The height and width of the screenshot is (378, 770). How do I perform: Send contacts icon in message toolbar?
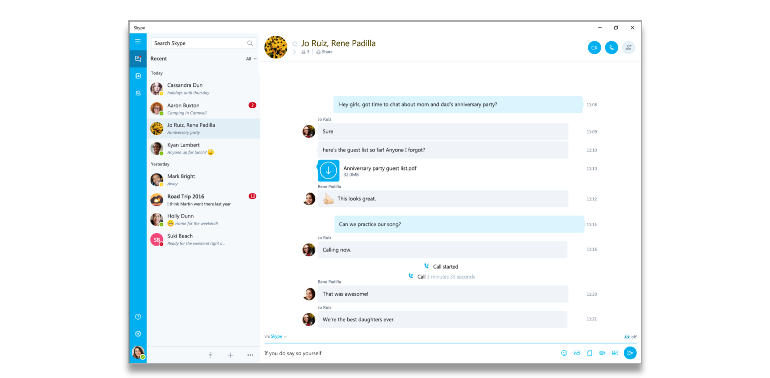pyautogui.click(x=615, y=353)
